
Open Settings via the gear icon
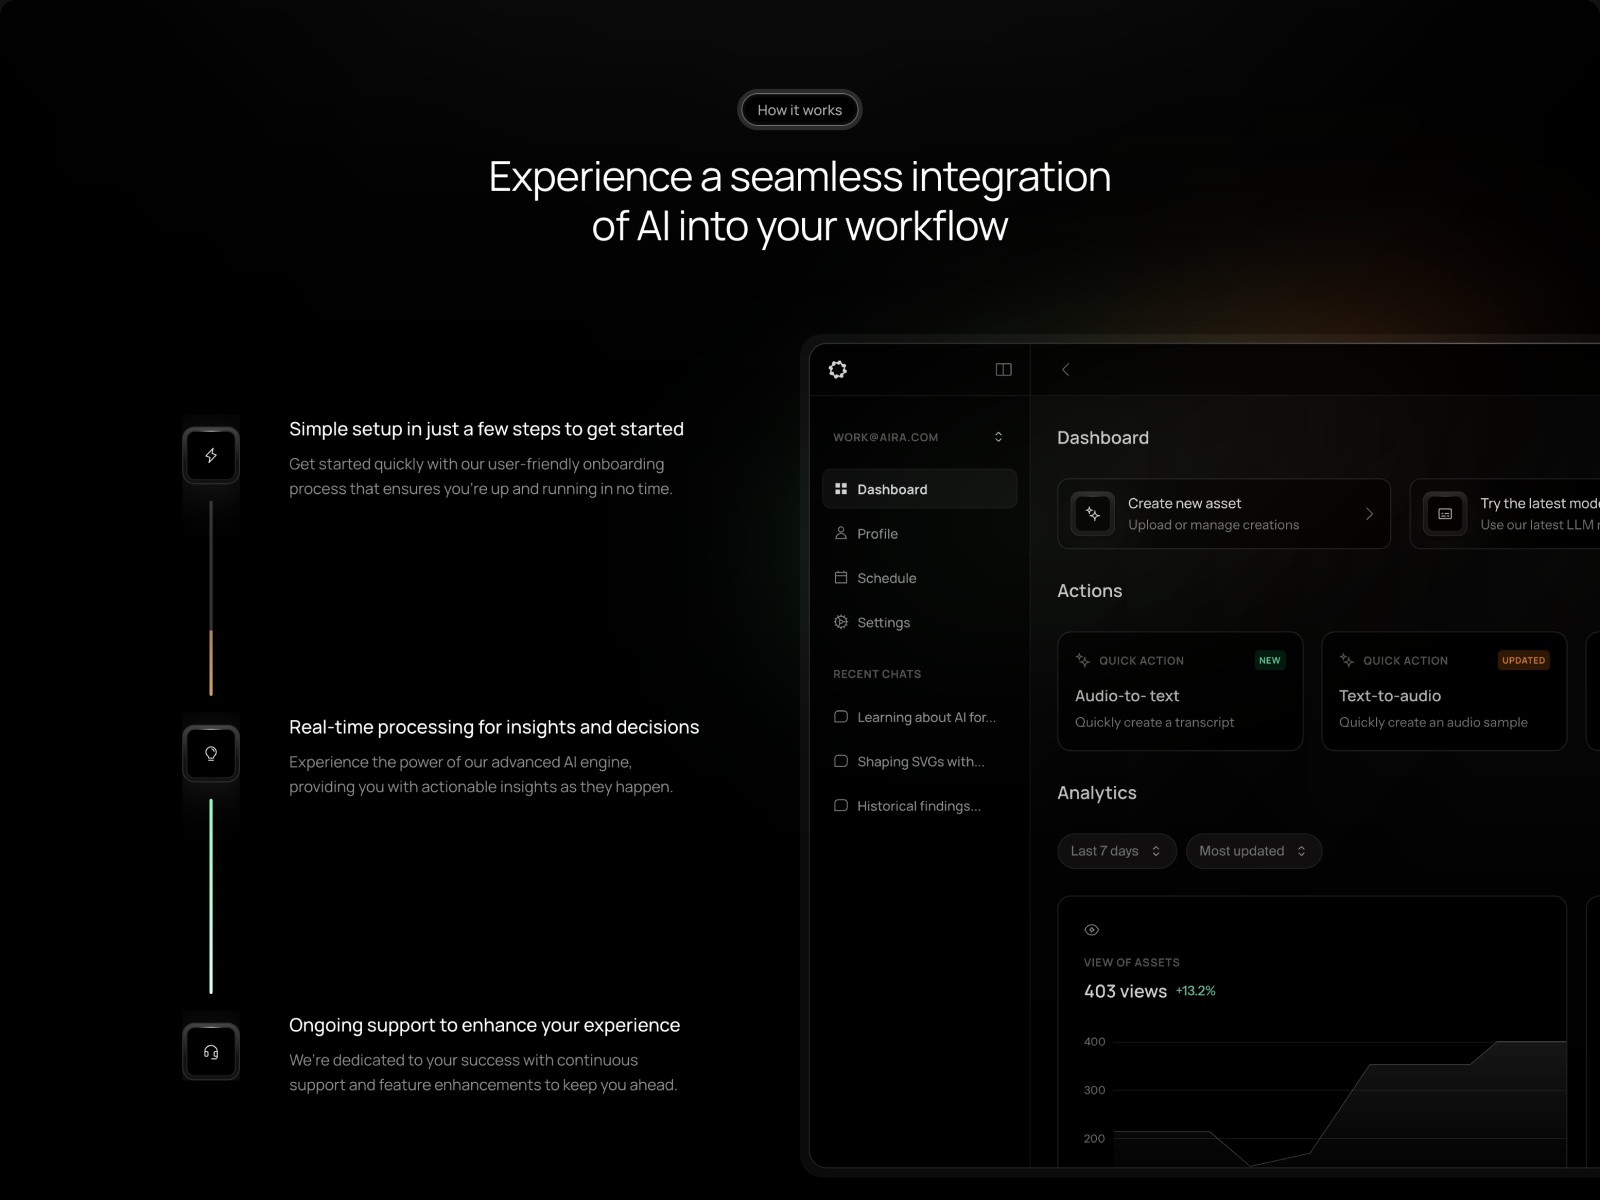click(841, 621)
